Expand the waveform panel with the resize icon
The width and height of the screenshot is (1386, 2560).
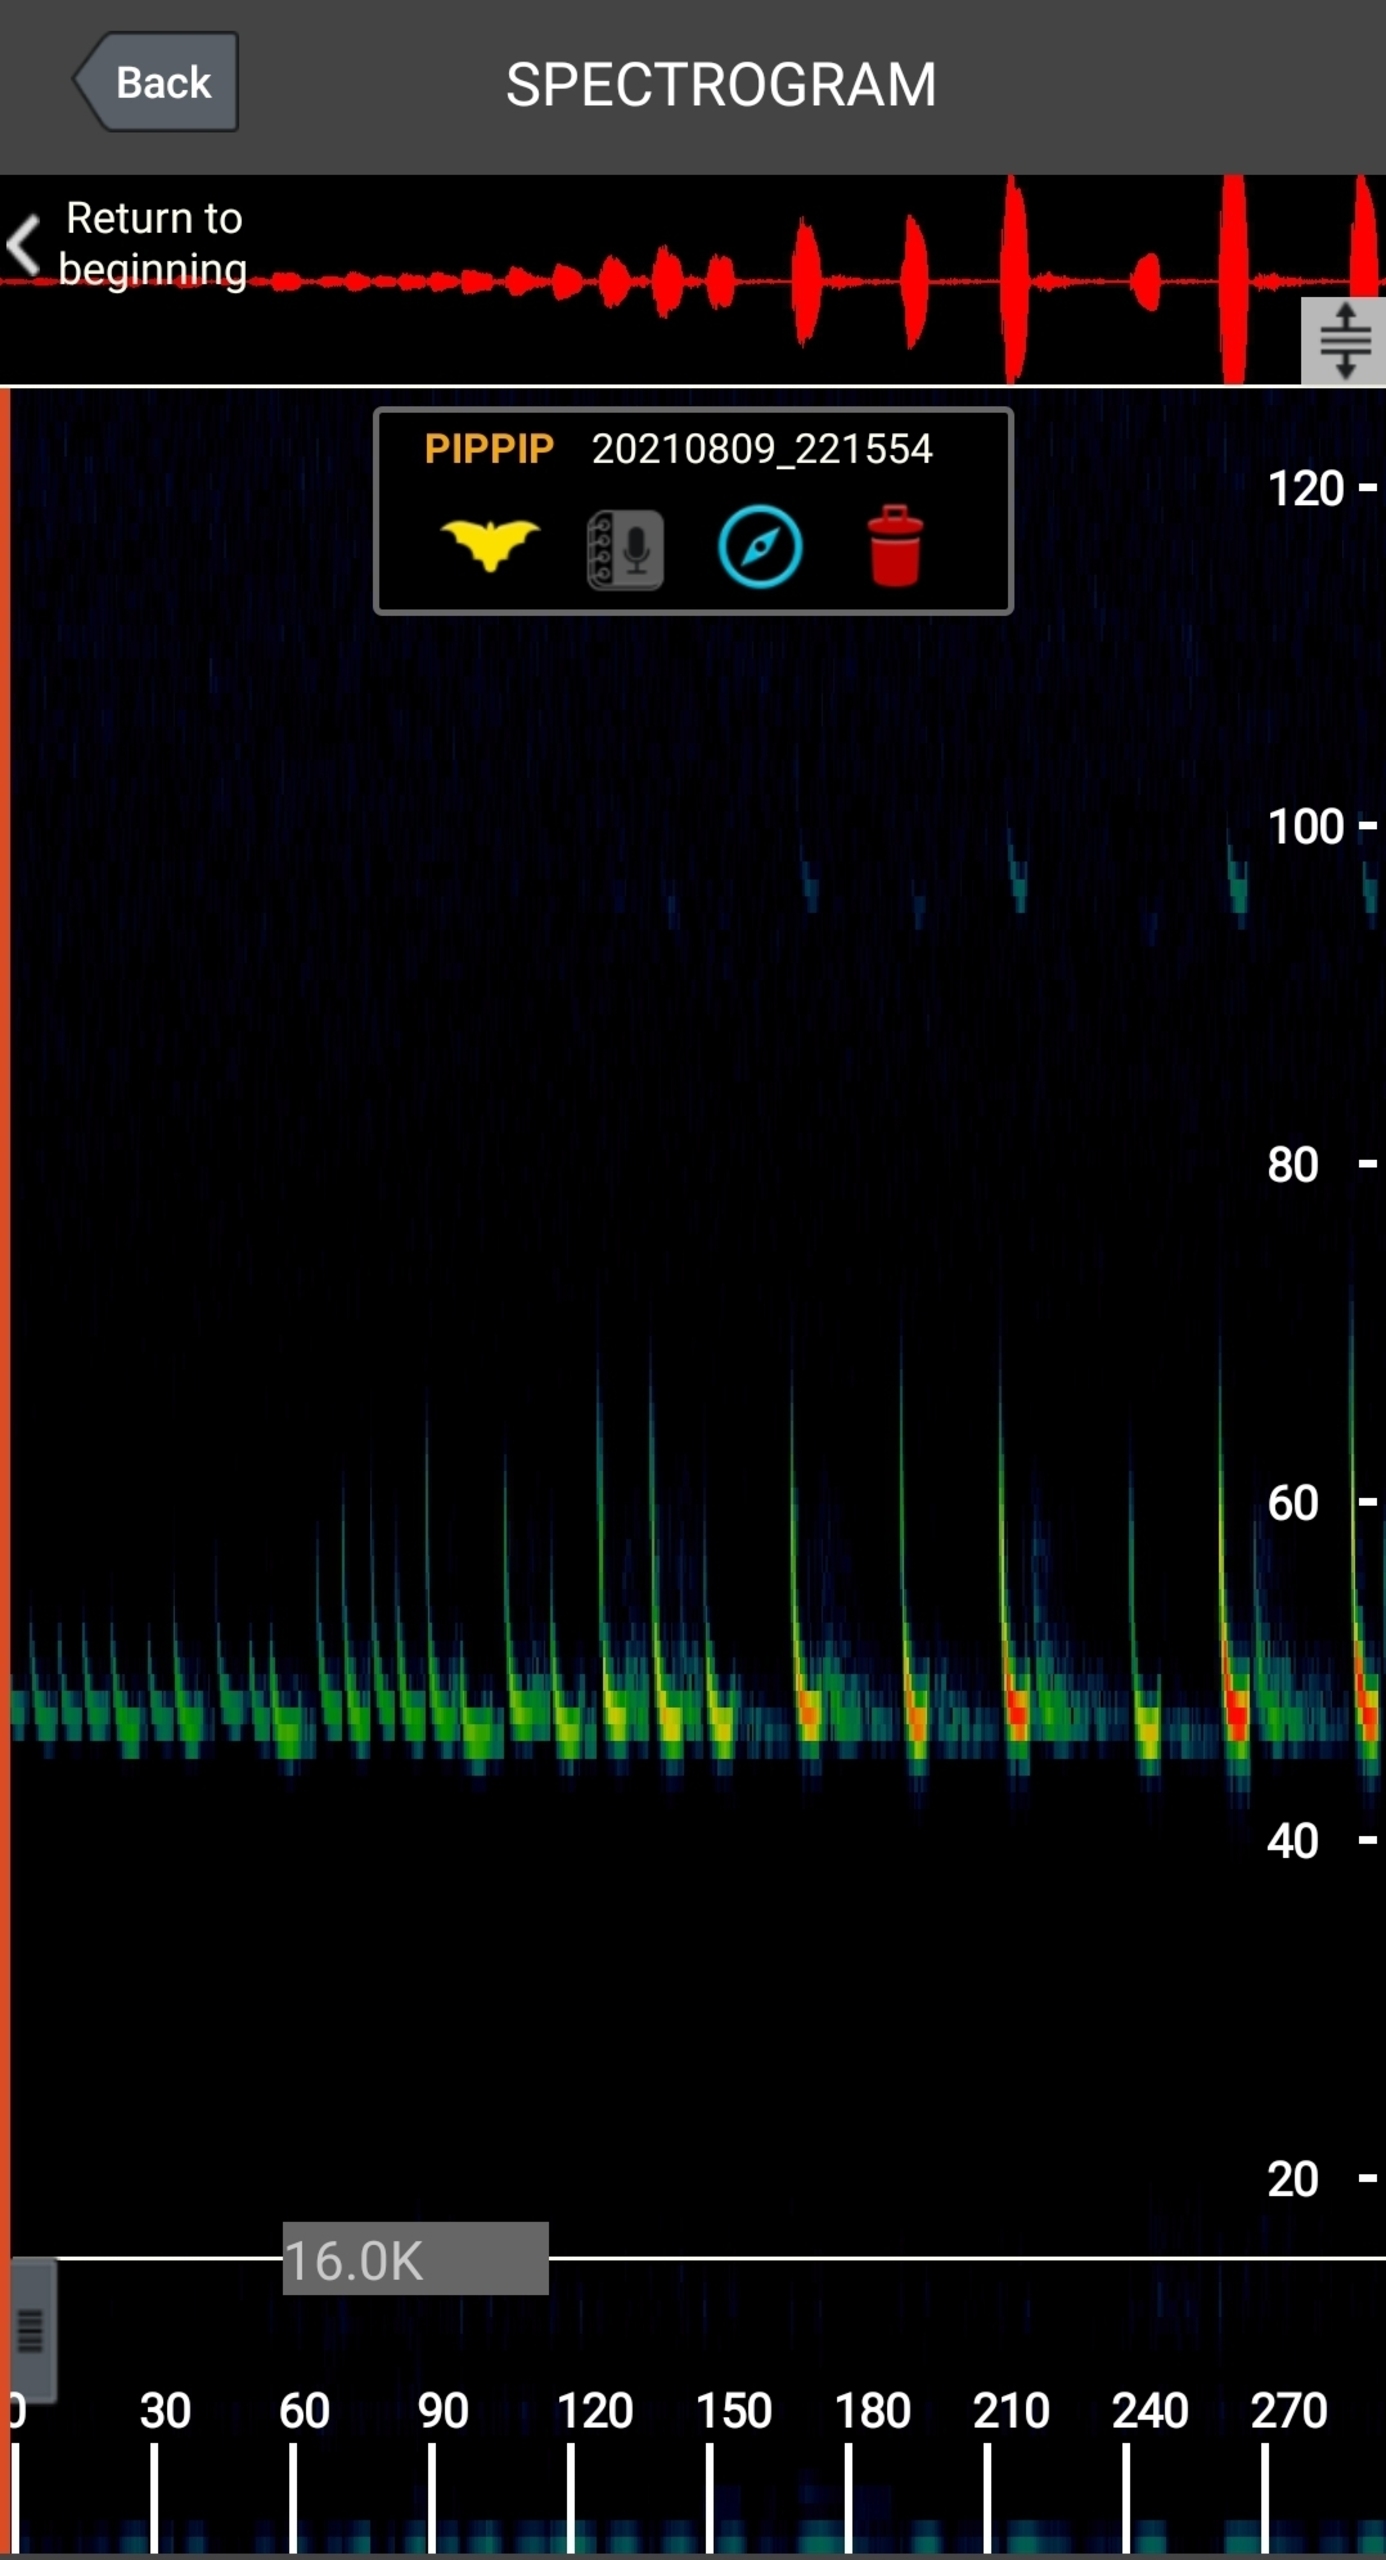[x=1344, y=341]
